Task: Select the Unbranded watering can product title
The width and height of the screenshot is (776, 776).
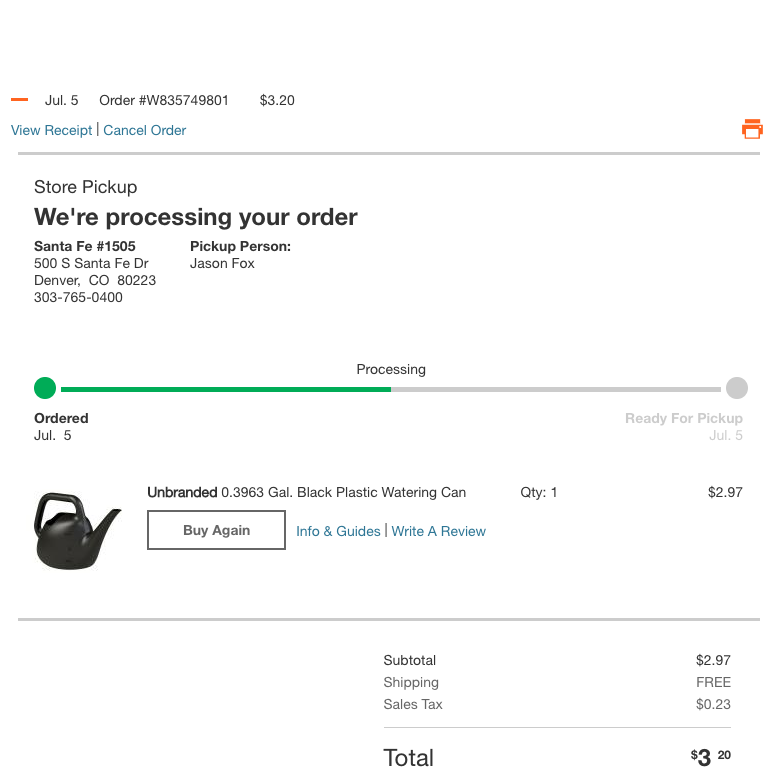Action: (x=306, y=492)
